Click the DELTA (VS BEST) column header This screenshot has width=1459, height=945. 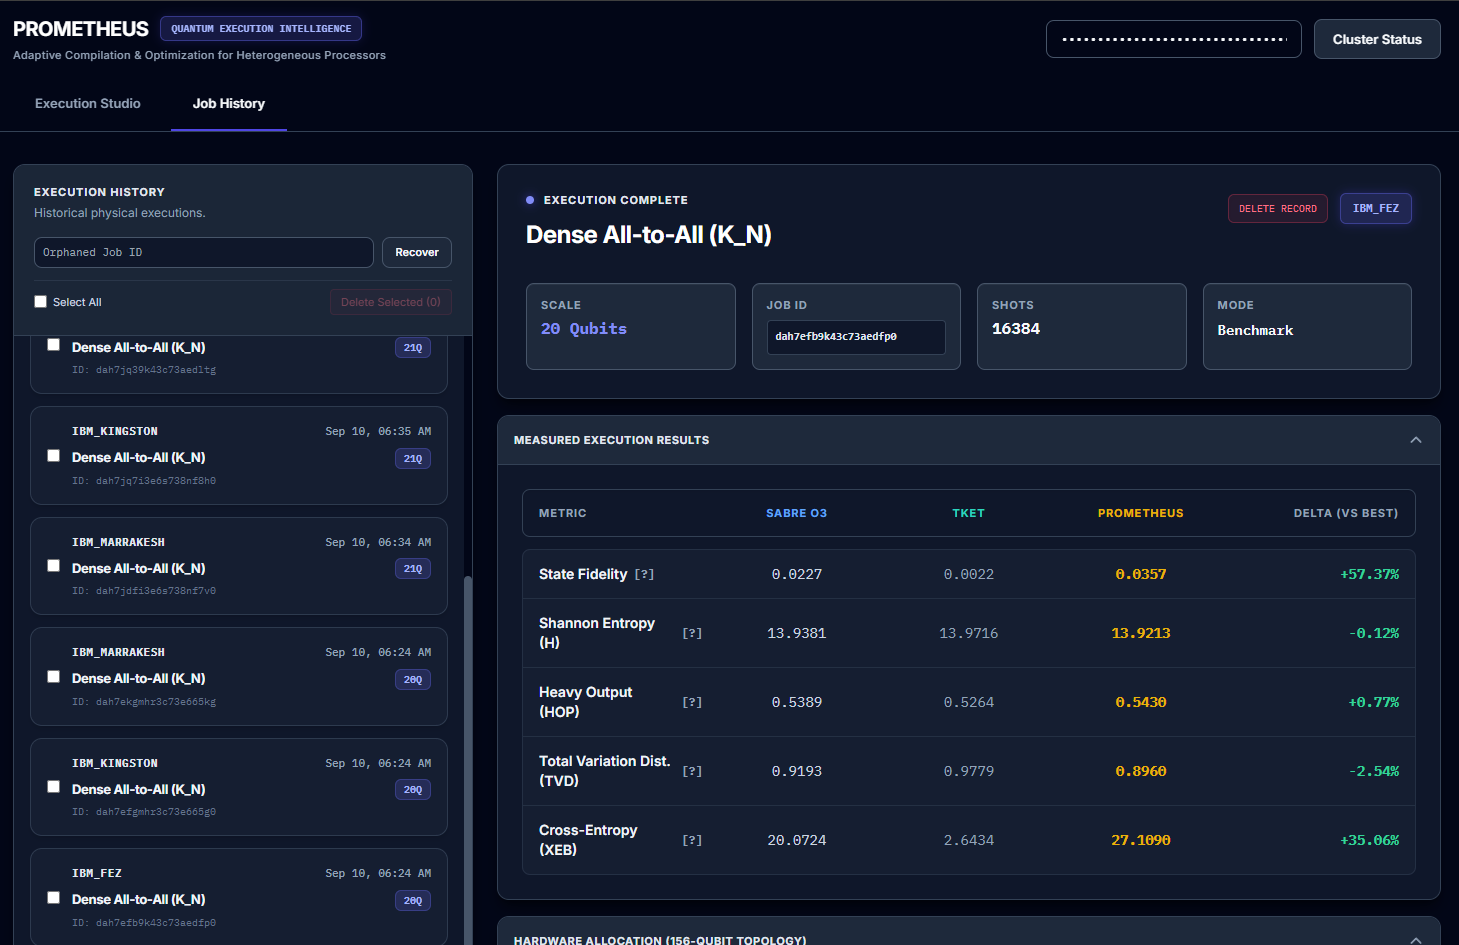point(1346,513)
